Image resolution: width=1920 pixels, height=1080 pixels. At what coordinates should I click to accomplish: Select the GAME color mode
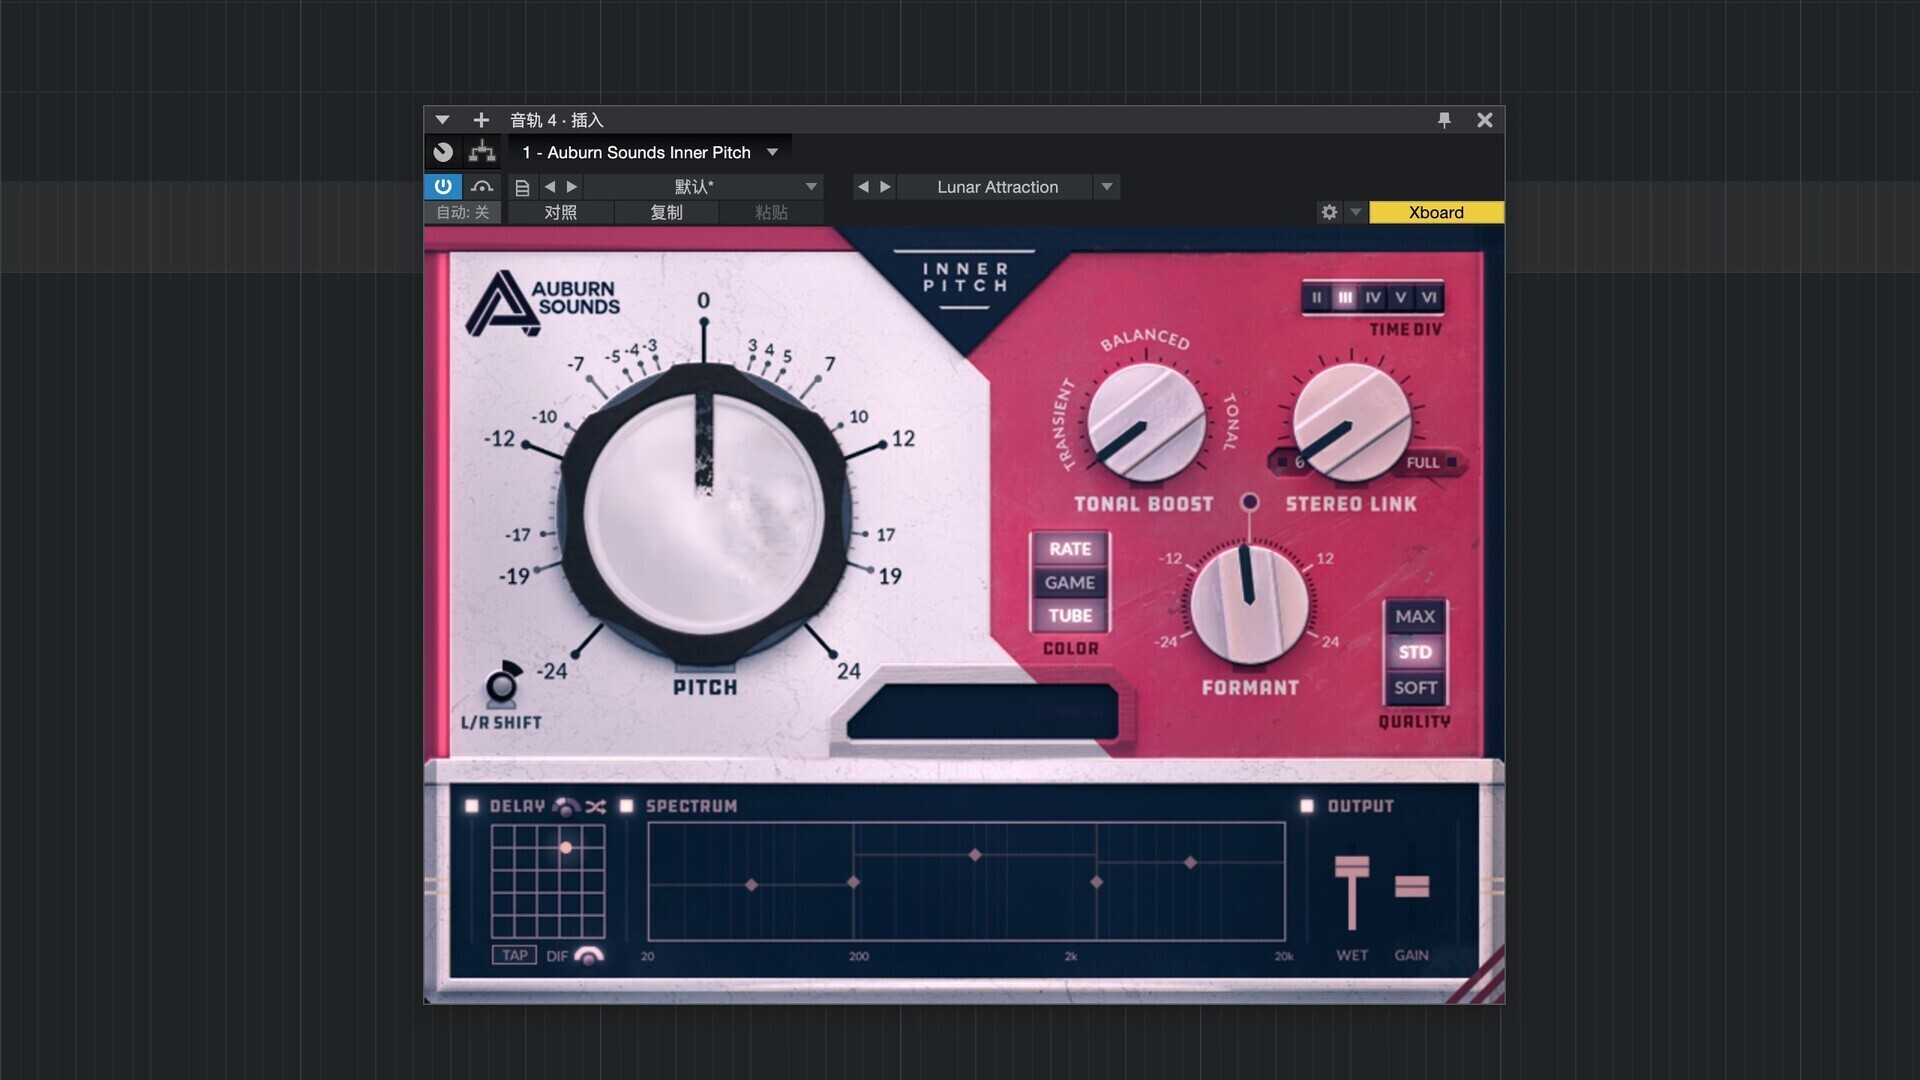point(1070,582)
